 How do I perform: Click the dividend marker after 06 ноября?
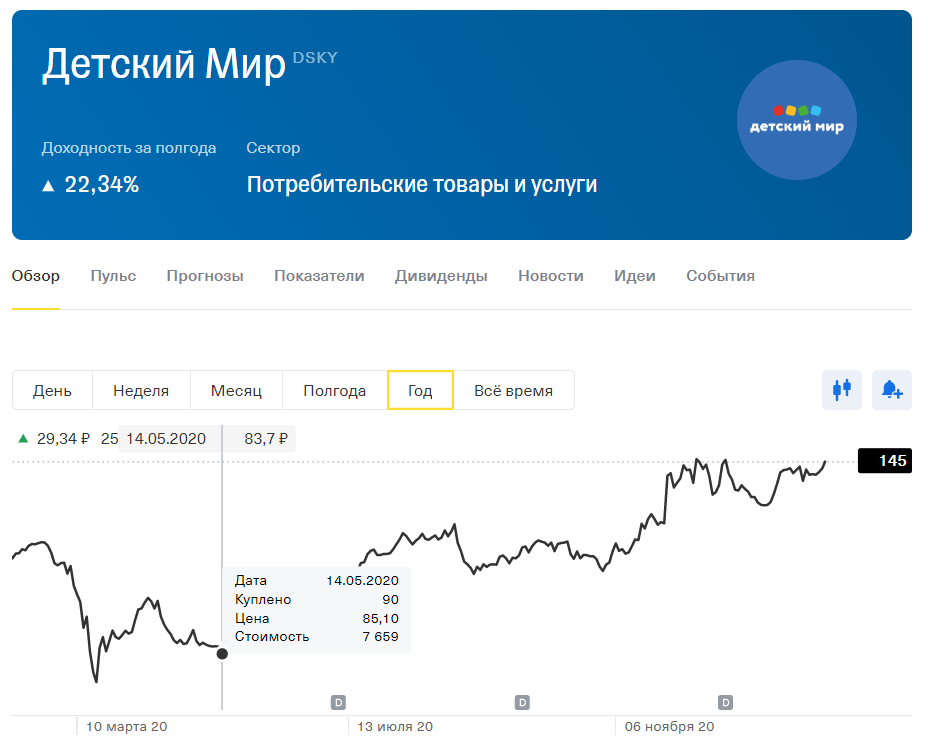coord(726,703)
